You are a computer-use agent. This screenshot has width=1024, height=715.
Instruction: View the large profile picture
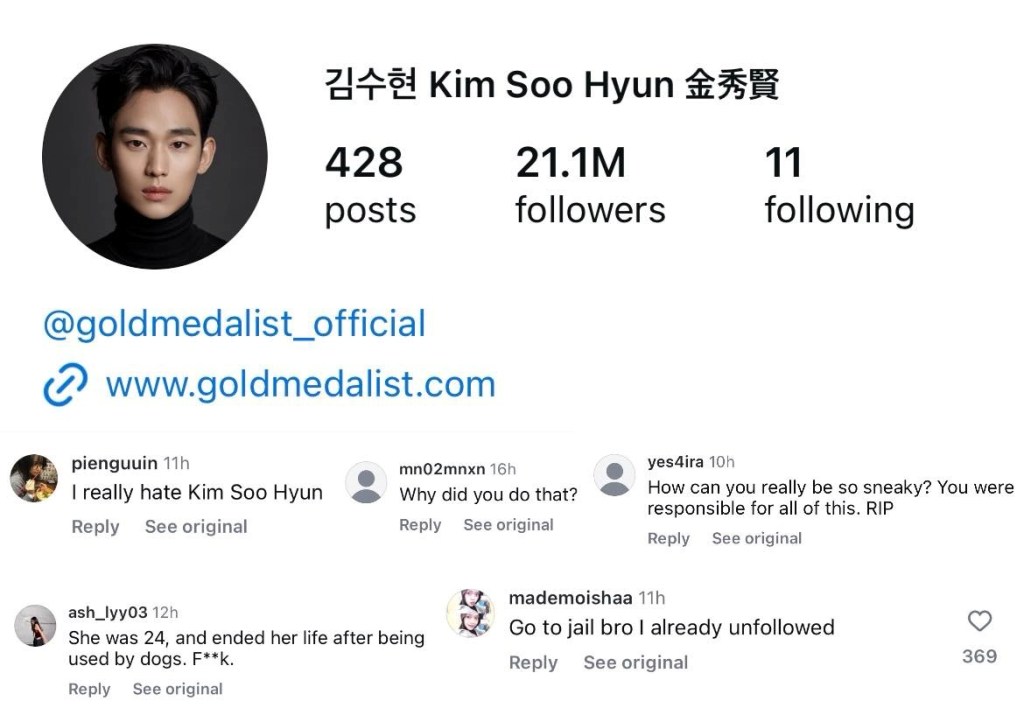155,157
